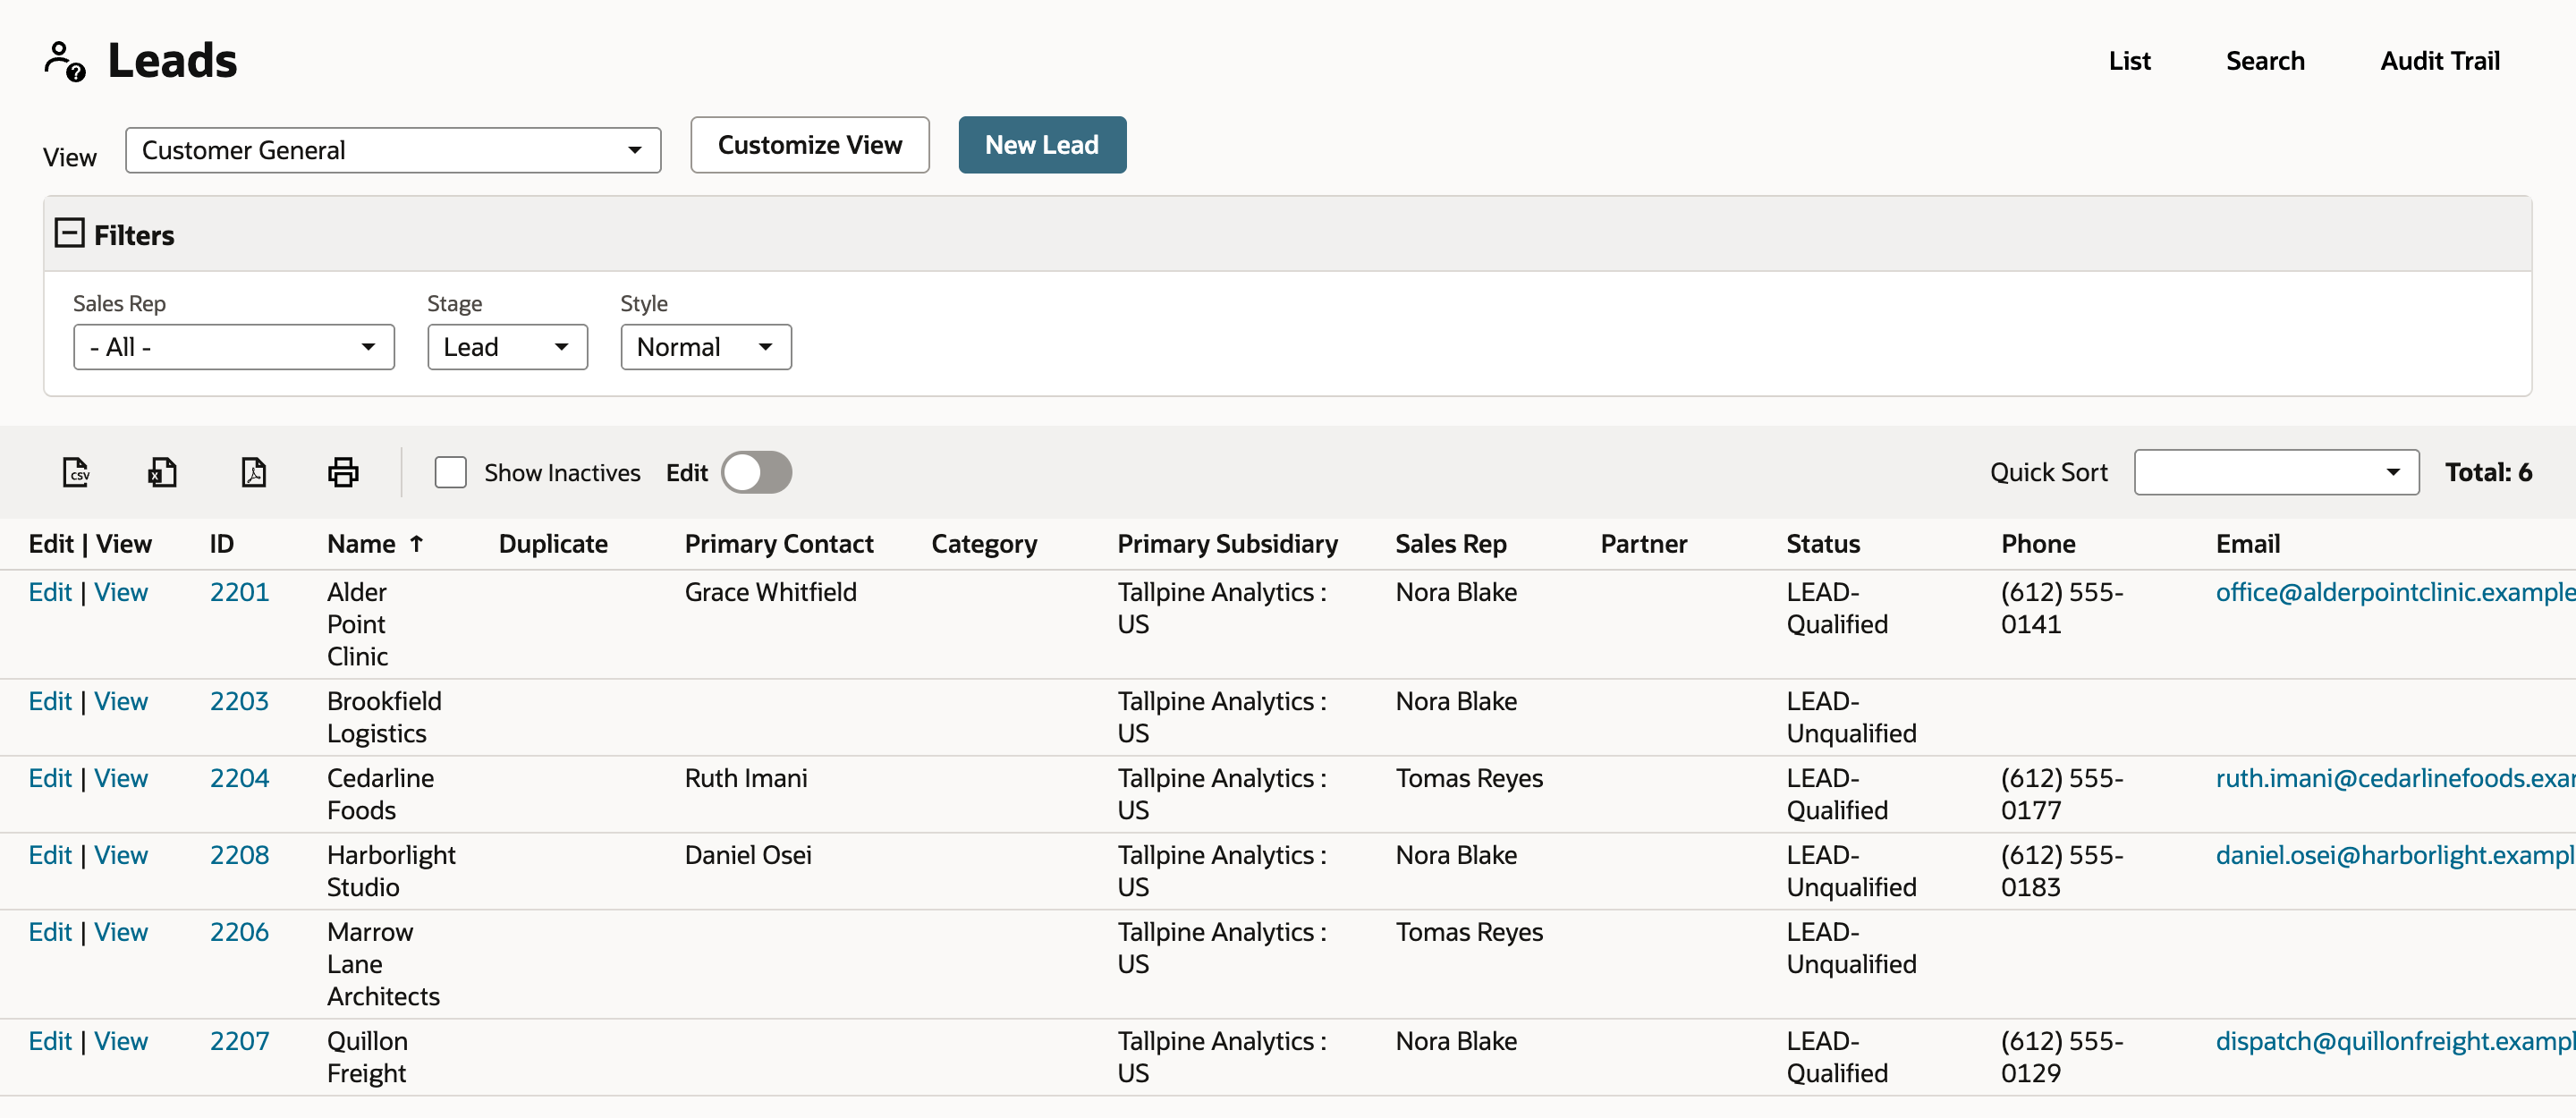Click the Leads person icon
This screenshot has height=1118, width=2576.
[x=65, y=61]
